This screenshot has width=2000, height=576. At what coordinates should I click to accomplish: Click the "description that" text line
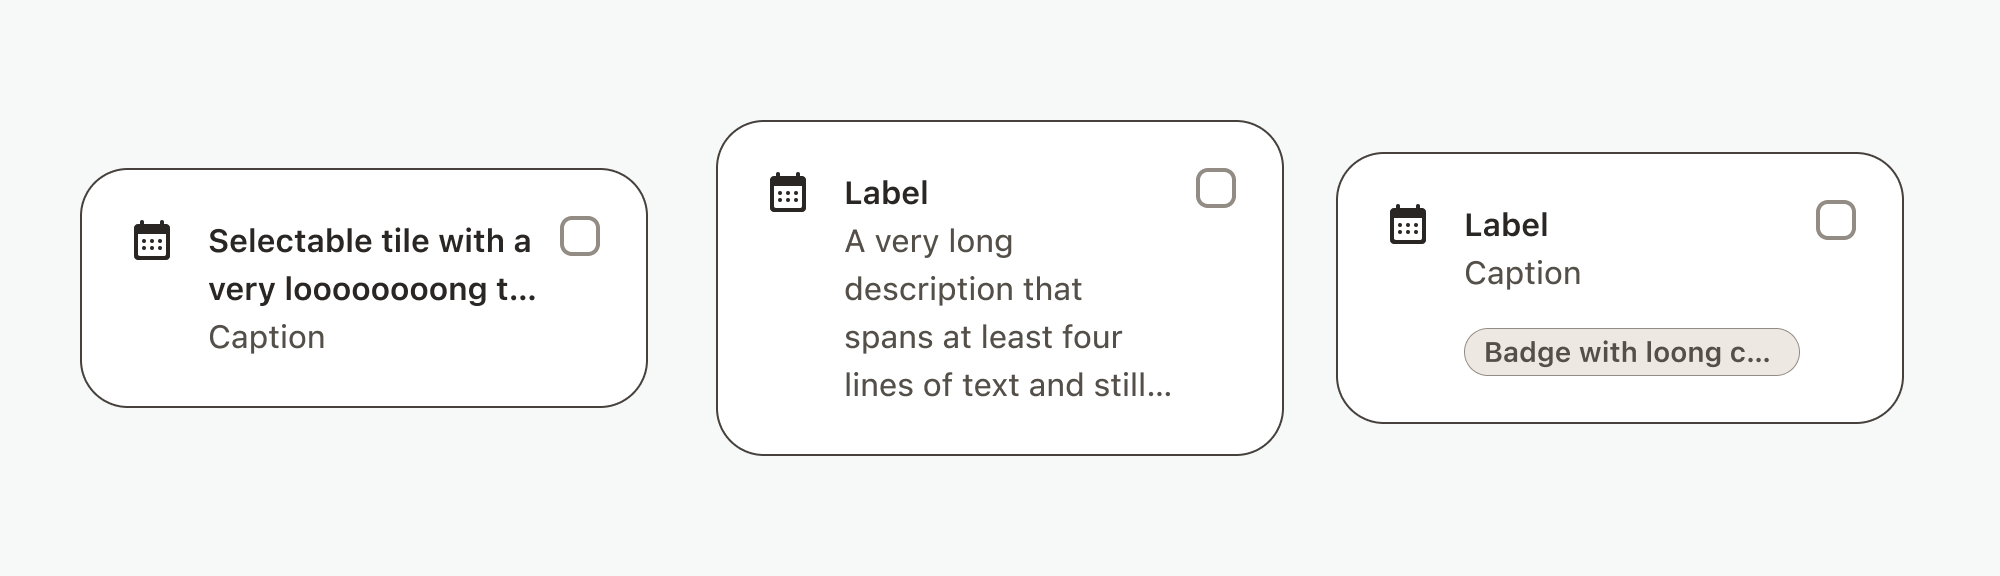coord(963,289)
